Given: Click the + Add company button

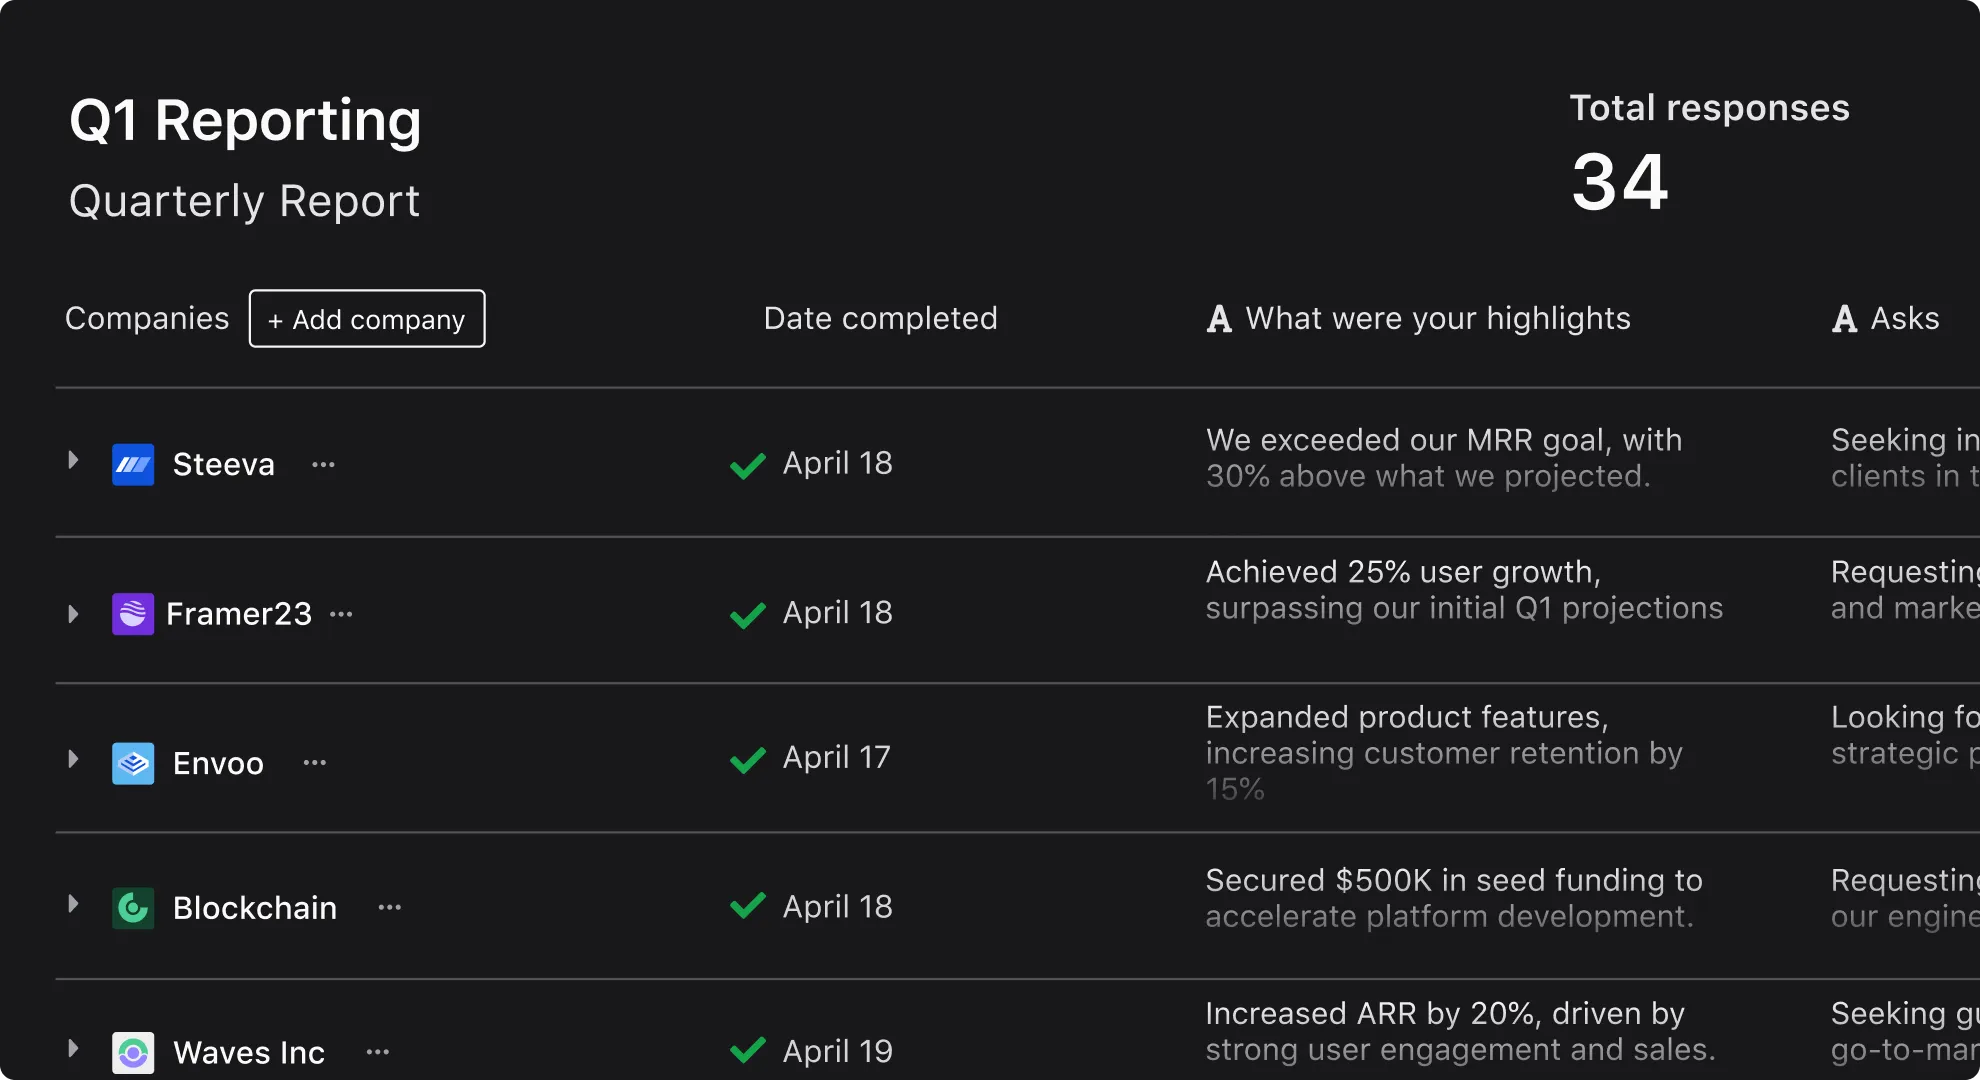Looking at the screenshot, I should tap(367, 318).
